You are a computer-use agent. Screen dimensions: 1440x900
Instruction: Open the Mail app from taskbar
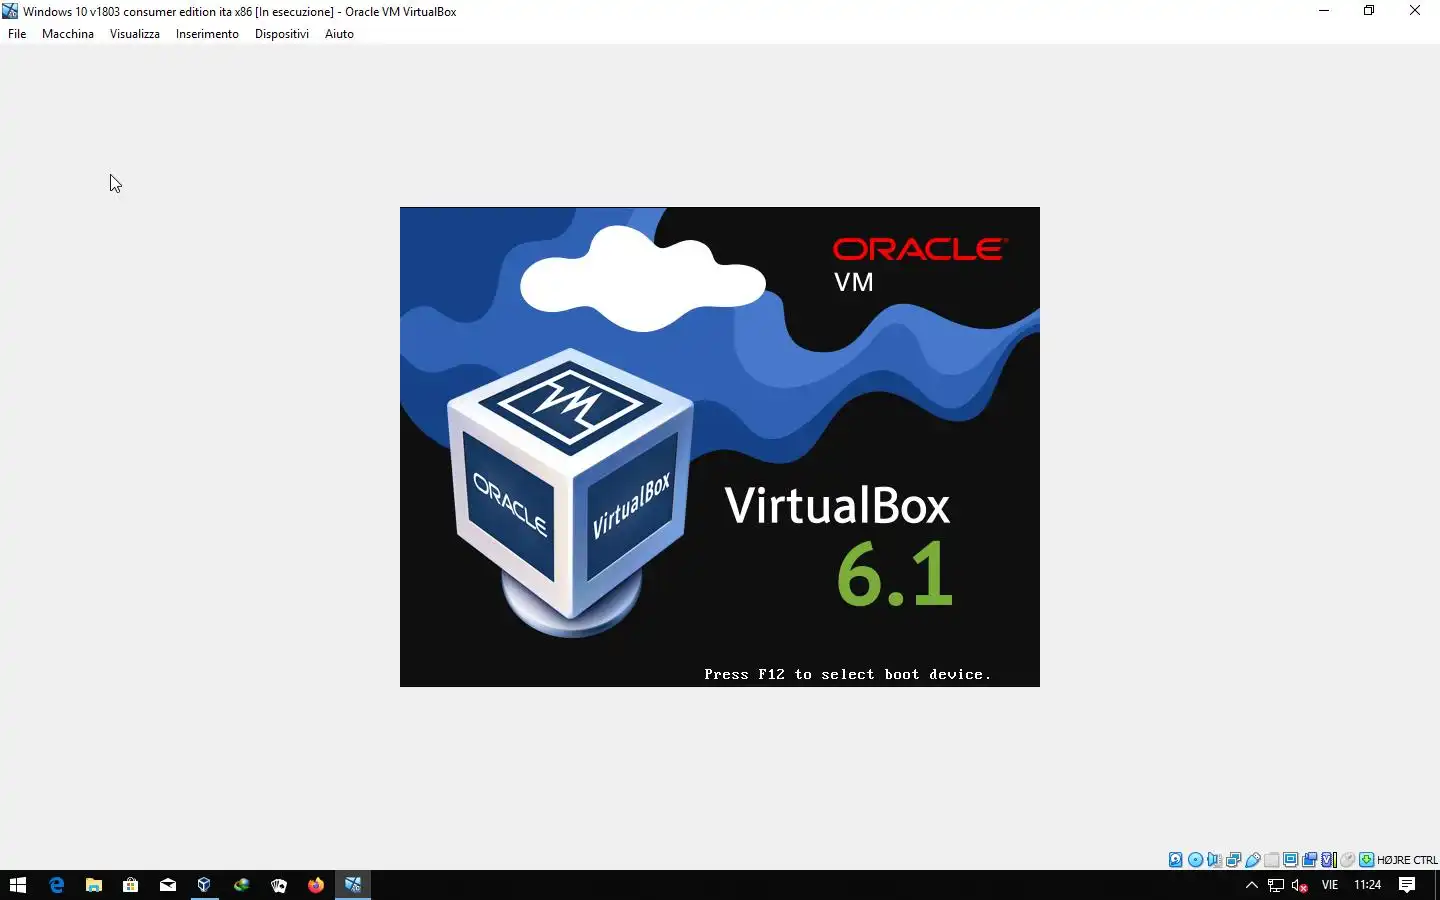click(x=167, y=885)
